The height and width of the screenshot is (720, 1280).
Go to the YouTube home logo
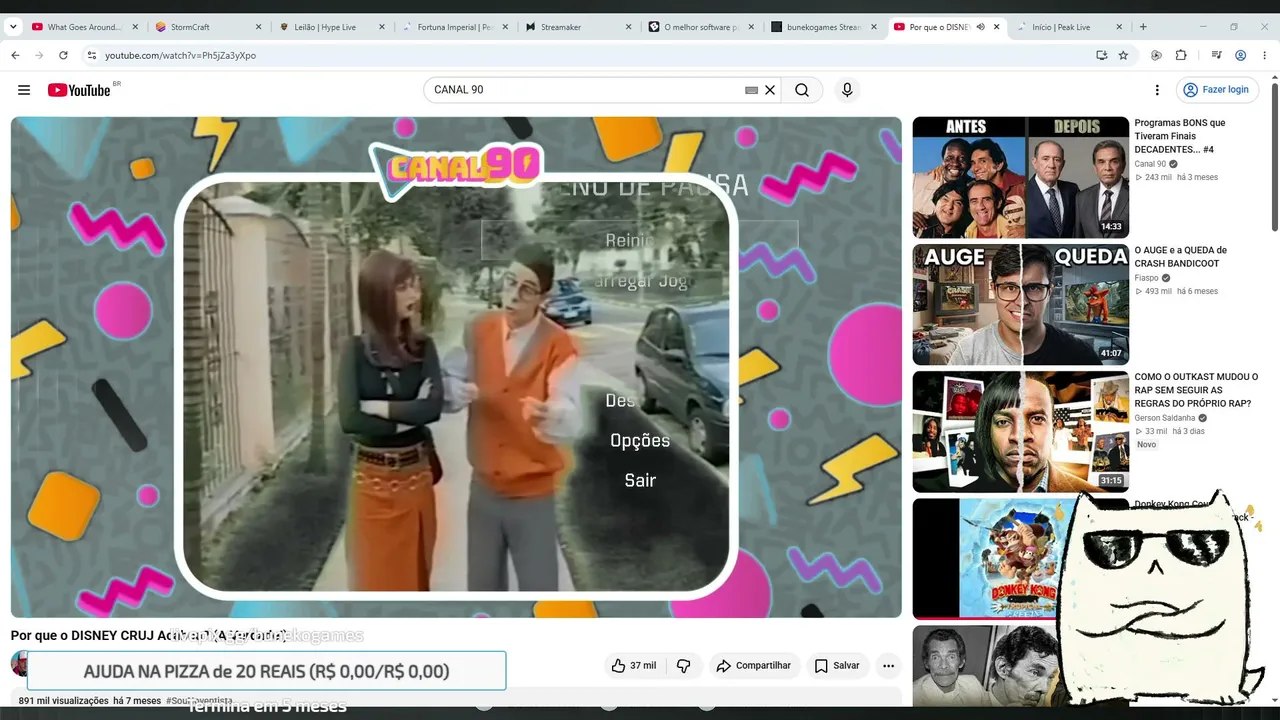pyautogui.click(x=79, y=90)
